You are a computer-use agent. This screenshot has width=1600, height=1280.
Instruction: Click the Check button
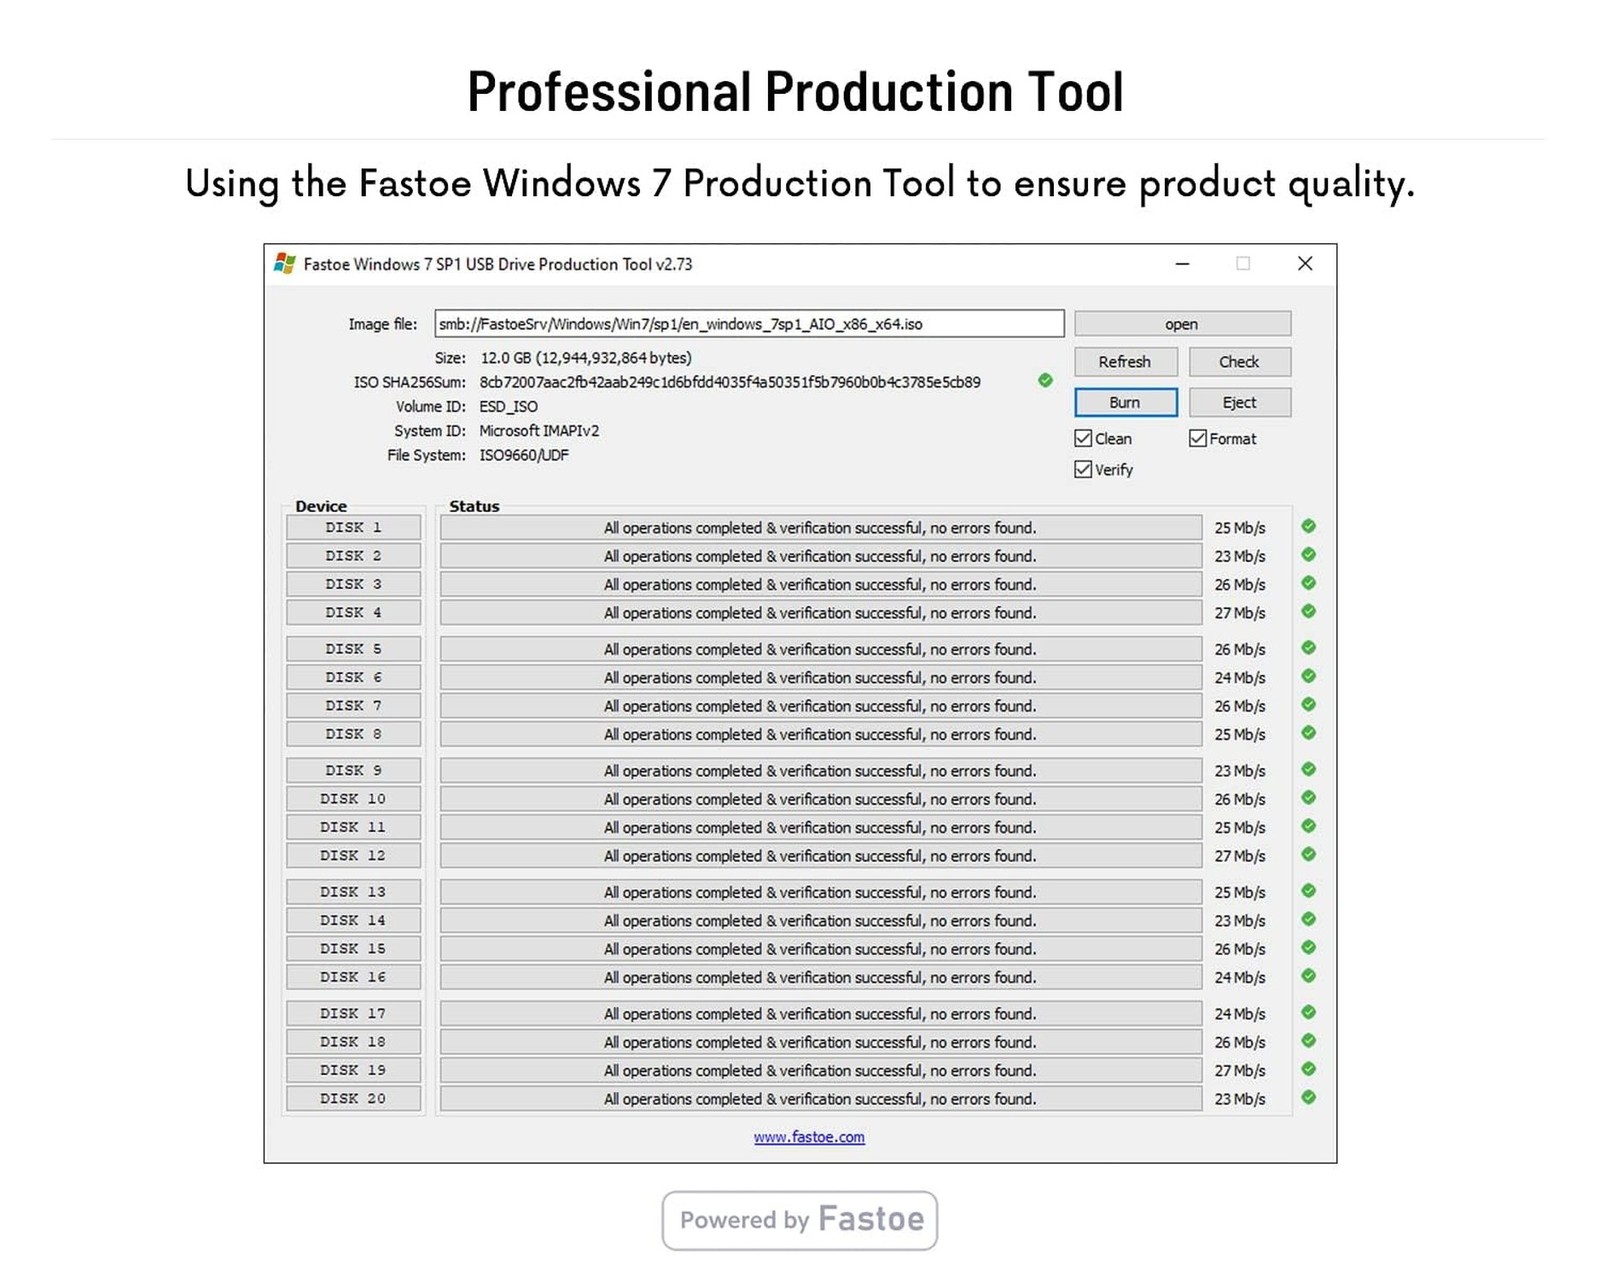1240,362
